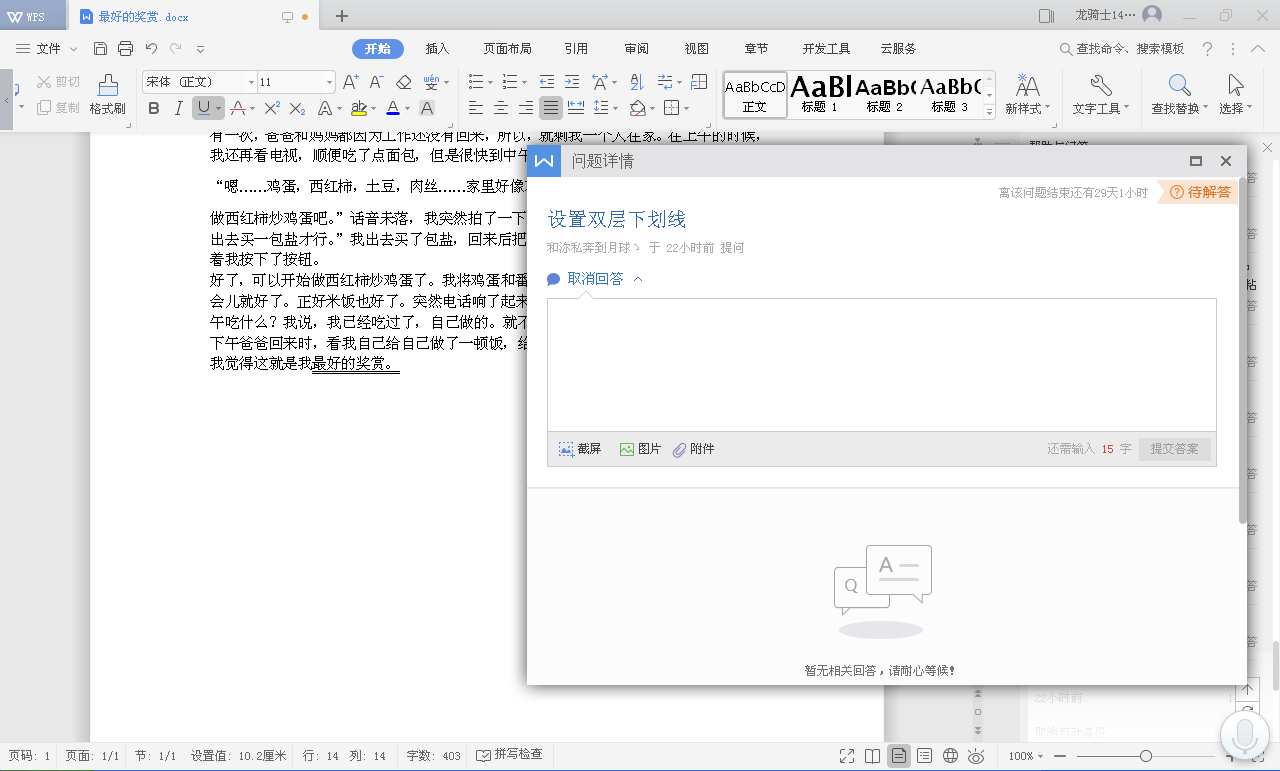Apply the 标题 1 heading style
1280x771 pixels.
(820, 94)
